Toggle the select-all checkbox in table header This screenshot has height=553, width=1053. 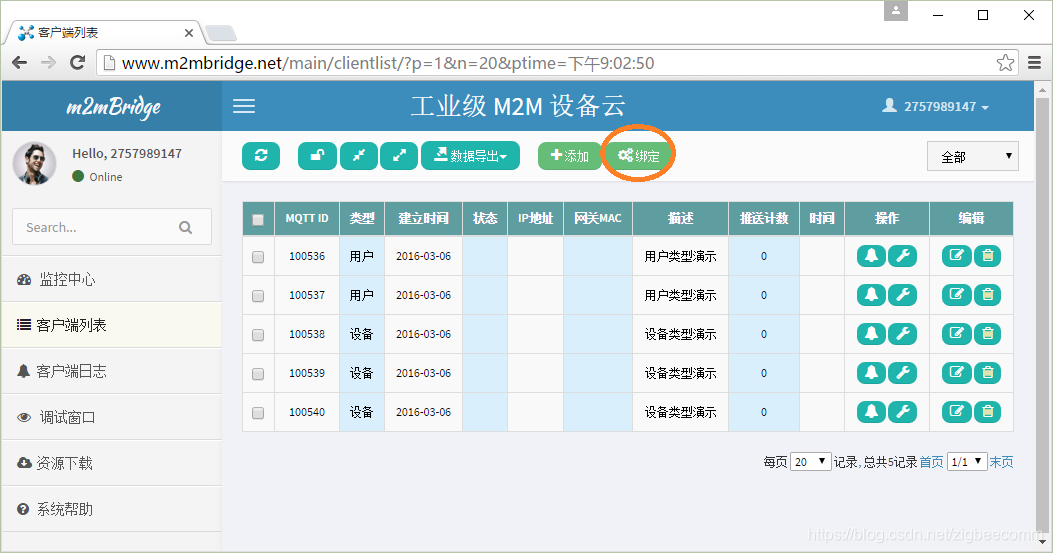pos(258,220)
